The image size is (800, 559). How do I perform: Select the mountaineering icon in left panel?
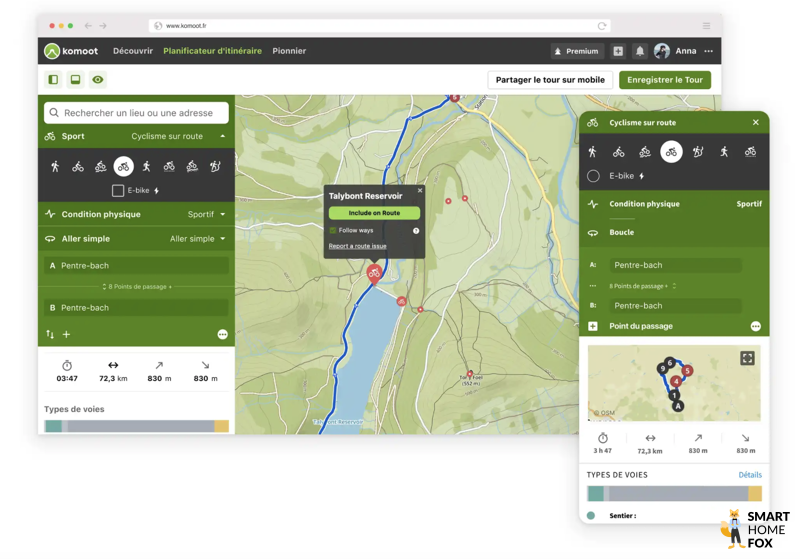[x=215, y=166]
